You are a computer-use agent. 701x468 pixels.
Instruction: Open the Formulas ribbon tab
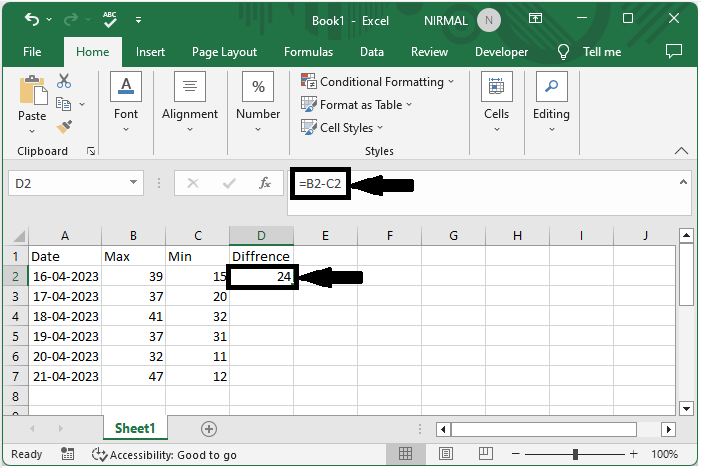309,52
